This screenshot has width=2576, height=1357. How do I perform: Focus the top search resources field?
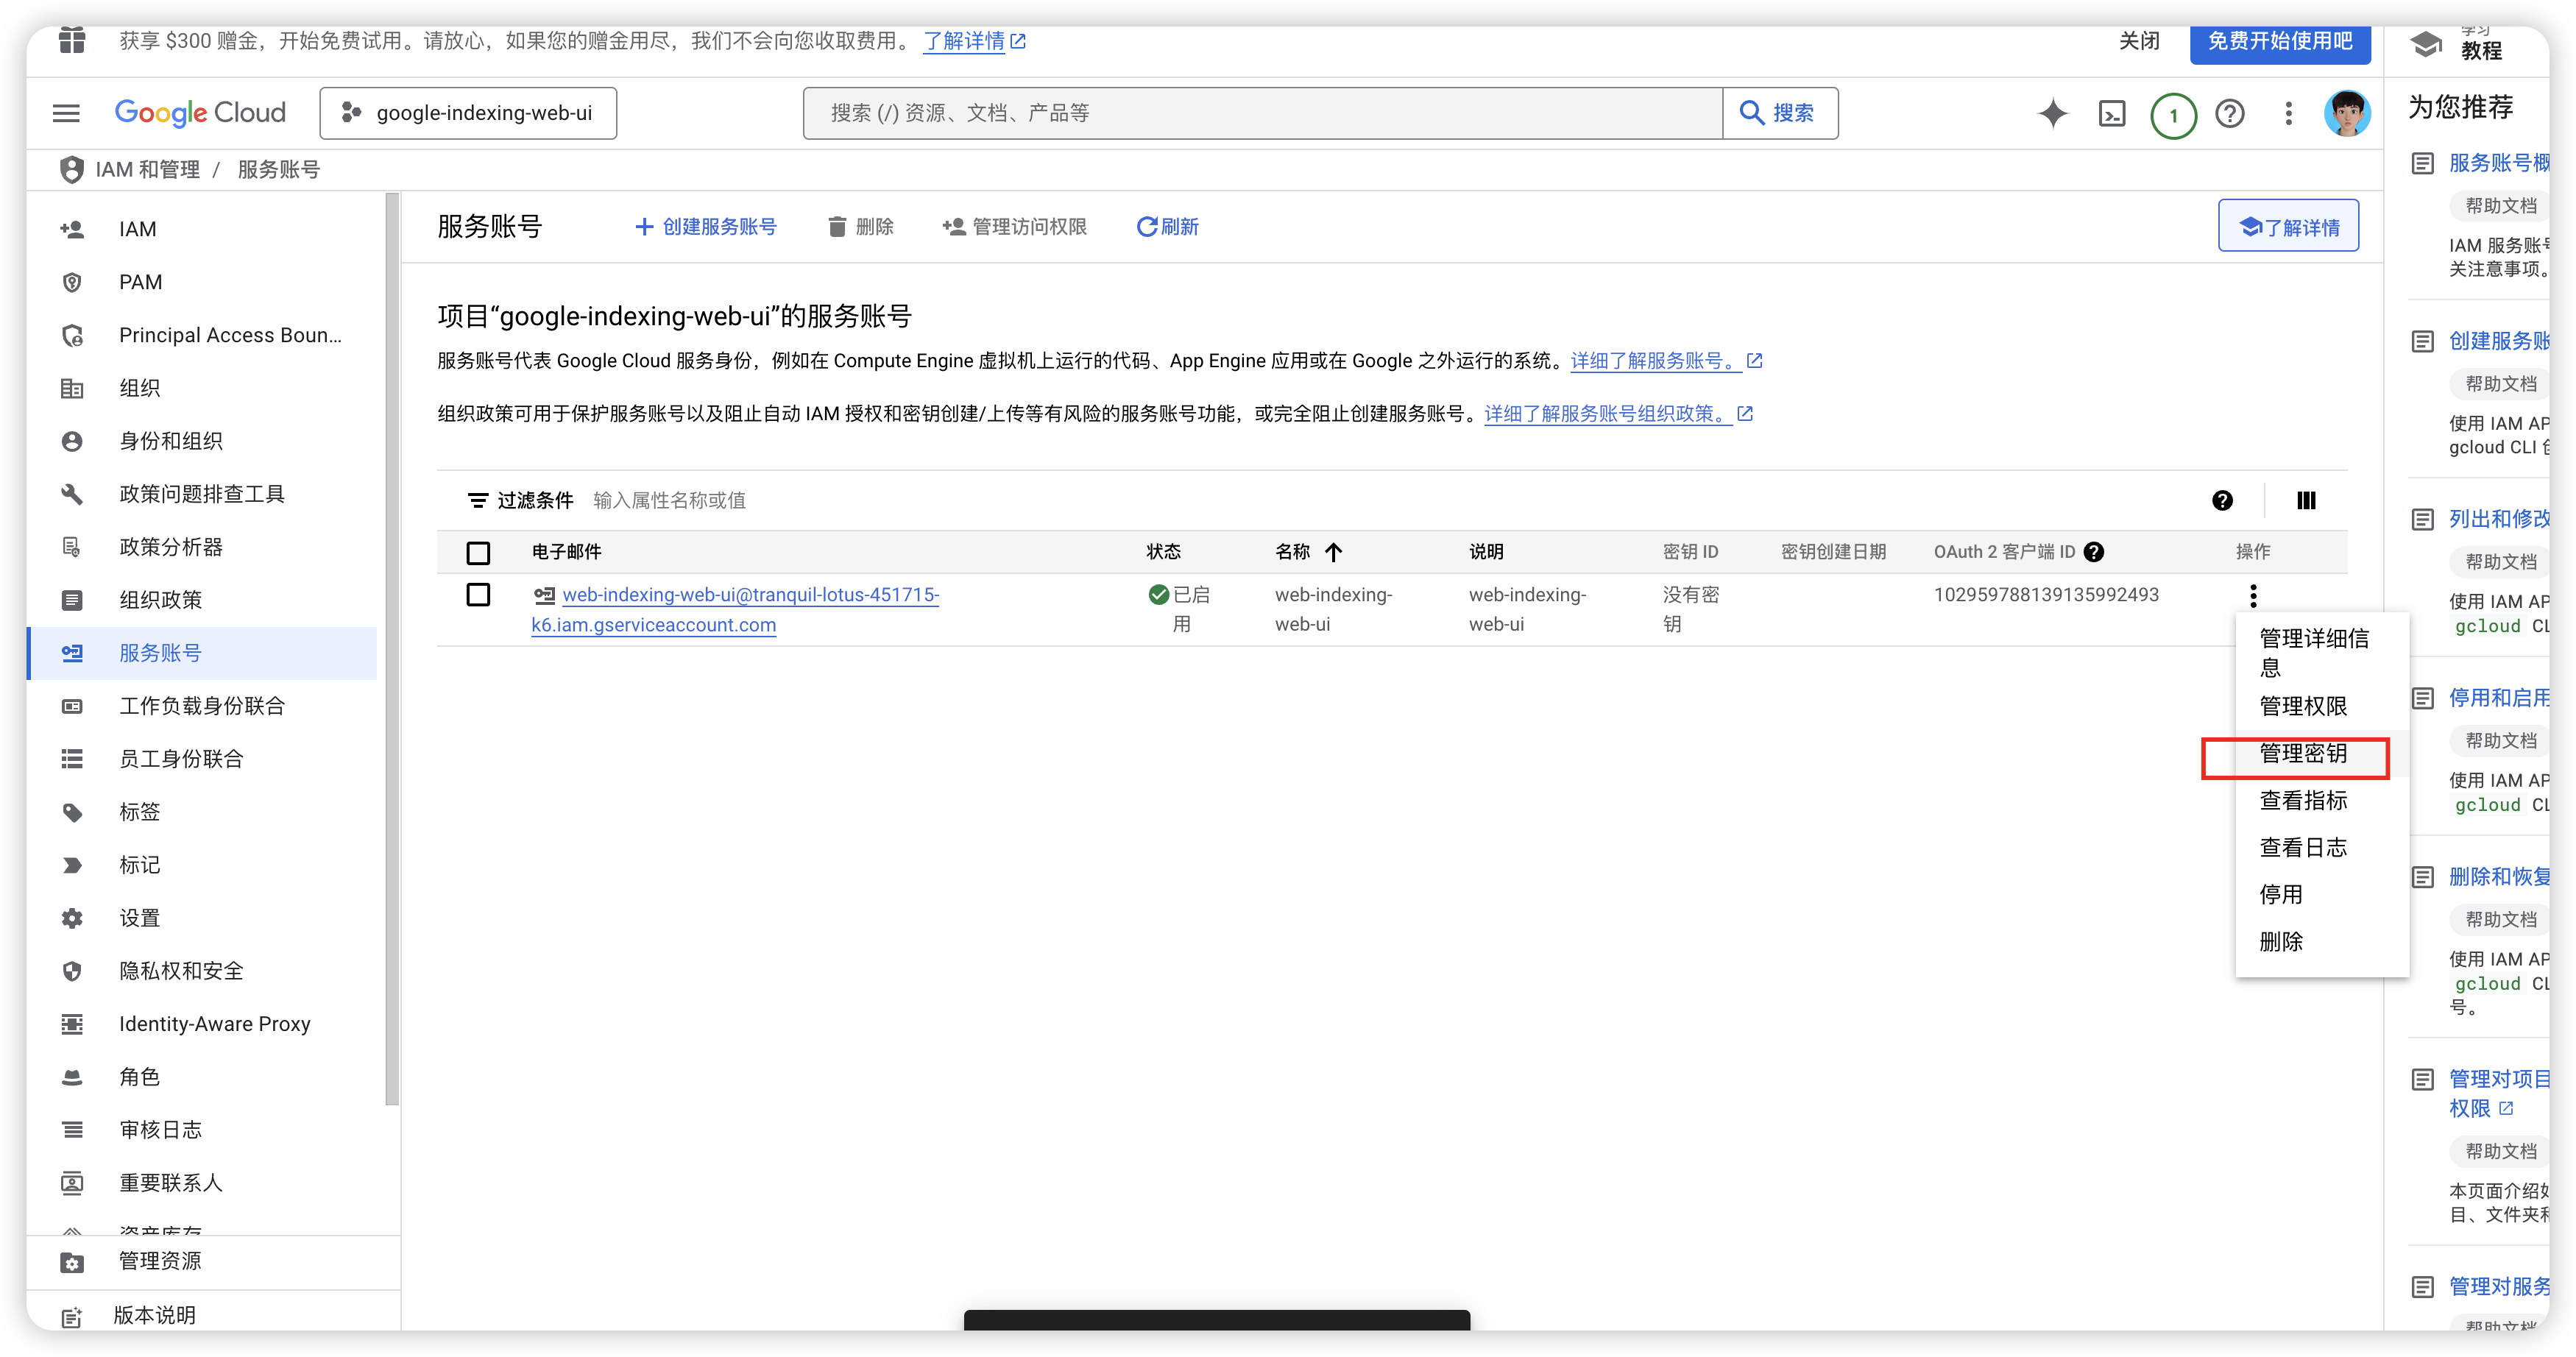click(1262, 113)
